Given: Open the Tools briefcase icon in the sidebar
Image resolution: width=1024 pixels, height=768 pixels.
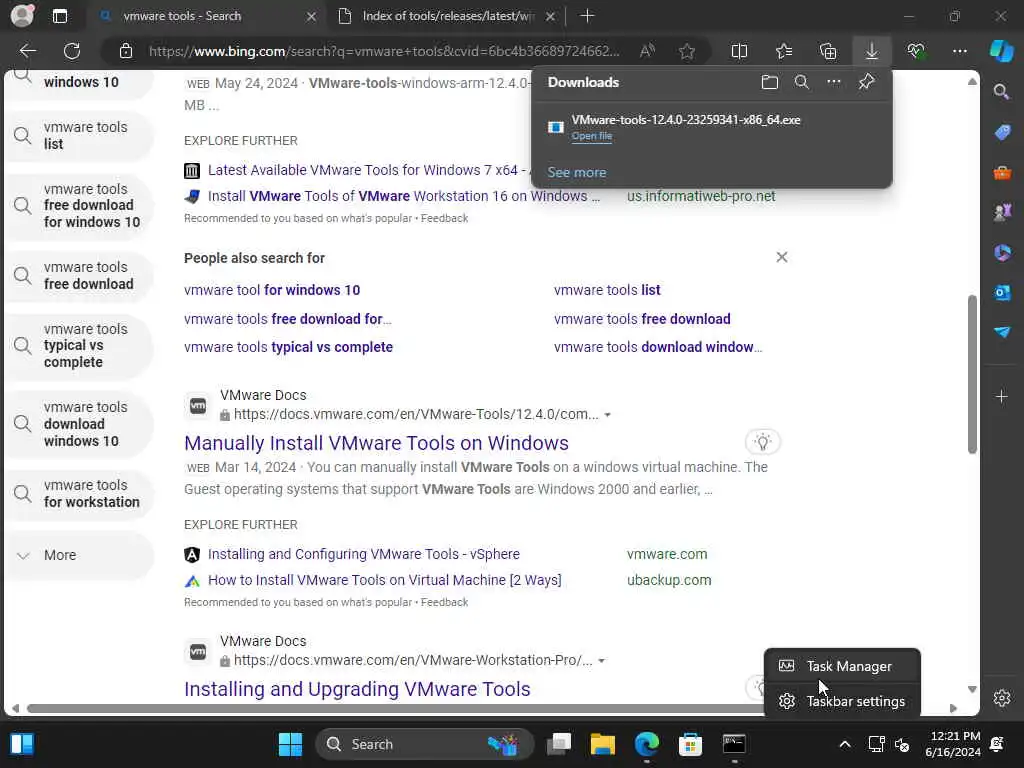Looking at the screenshot, I should tap(1002, 172).
